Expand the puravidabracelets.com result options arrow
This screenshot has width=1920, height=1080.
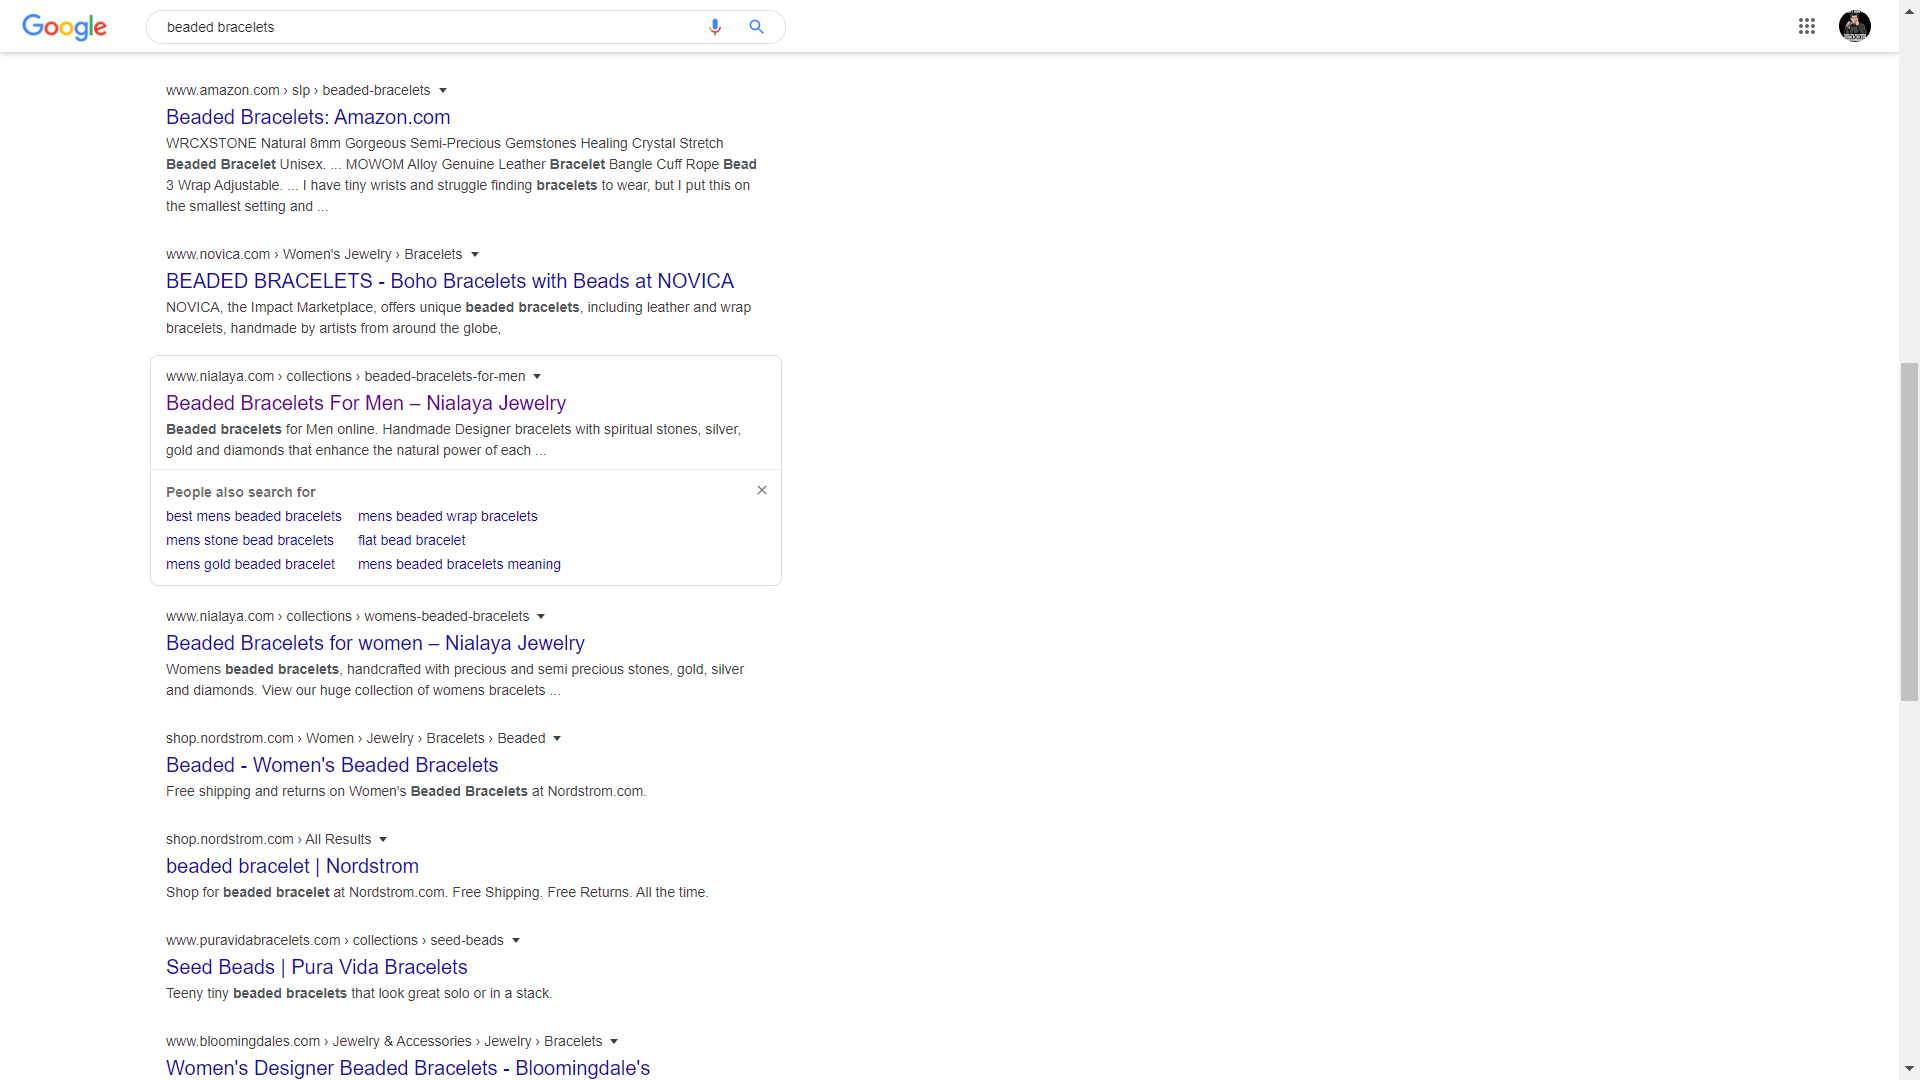pyautogui.click(x=516, y=941)
